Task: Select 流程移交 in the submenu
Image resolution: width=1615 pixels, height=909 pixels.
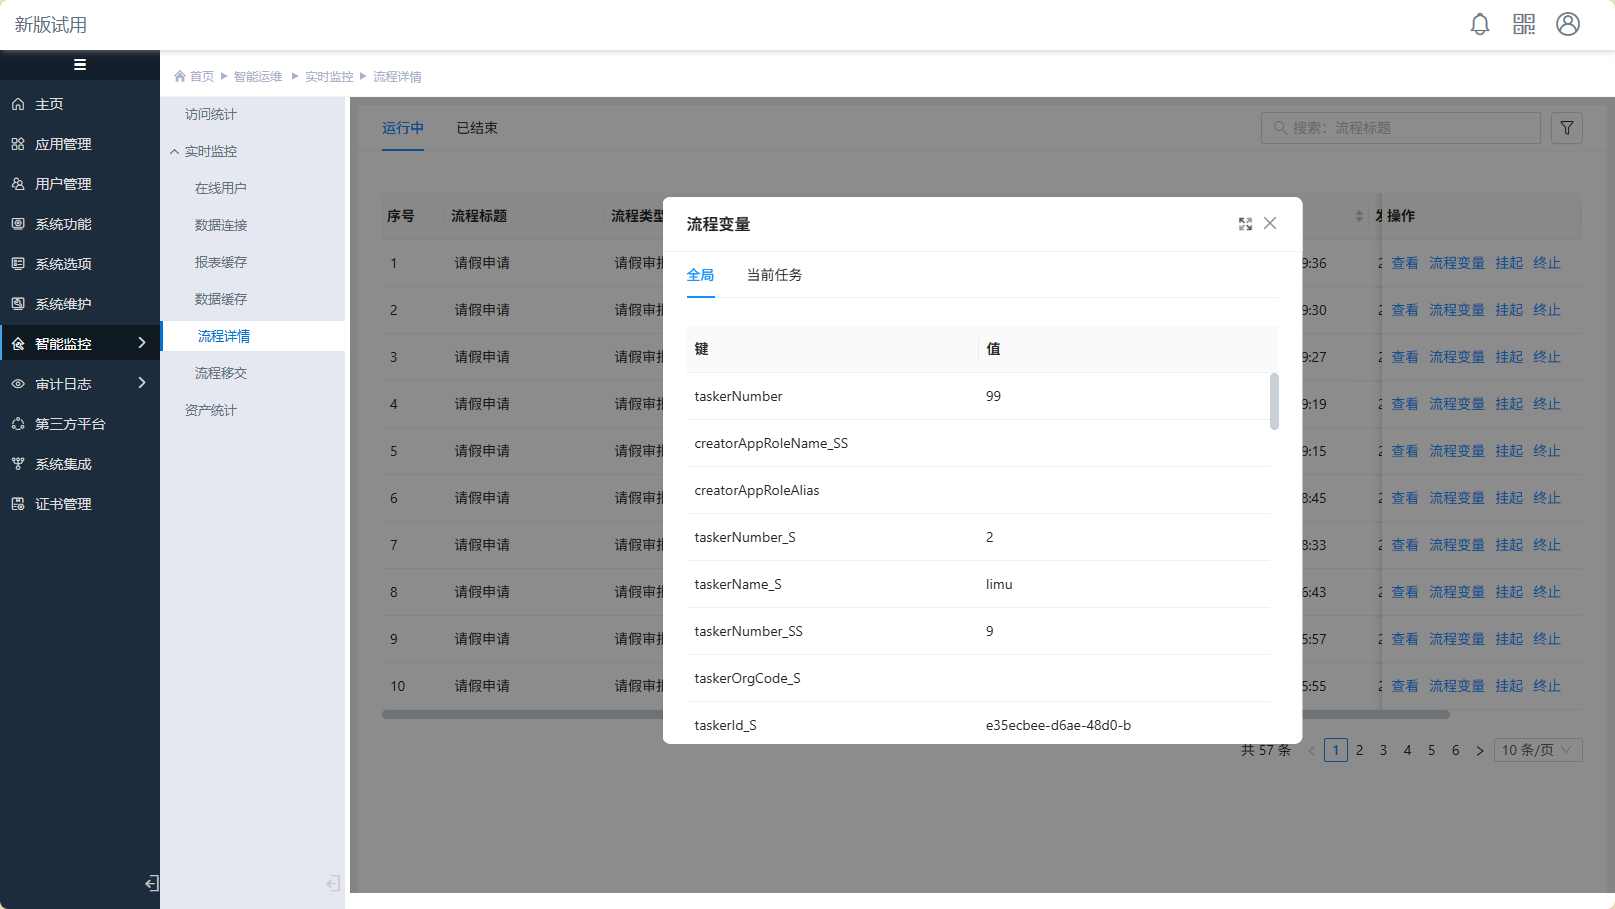Action: click(x=221, y=373)
